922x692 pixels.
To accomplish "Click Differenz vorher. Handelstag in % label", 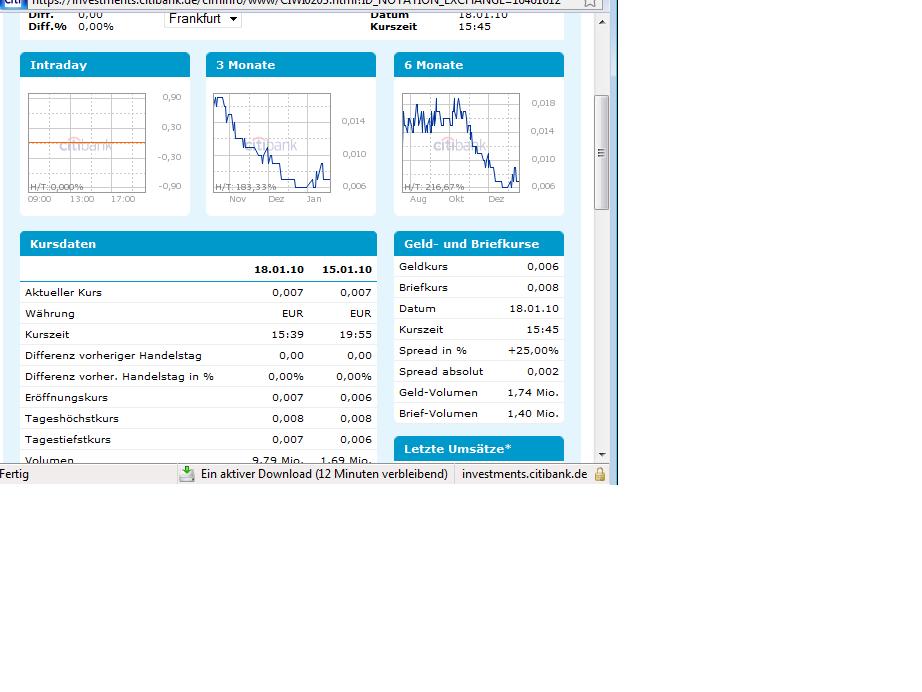I will [x=119, y=376].
